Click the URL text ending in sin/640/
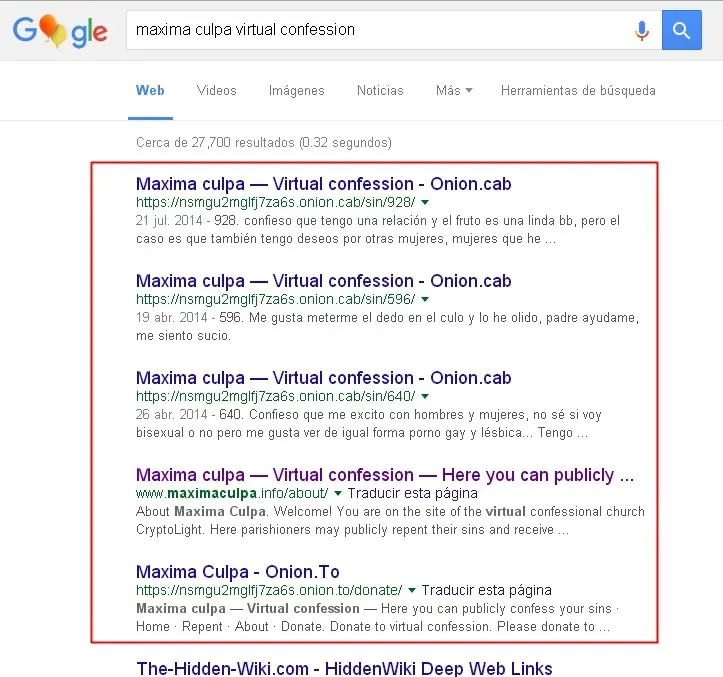The width and height of the screenshot is (723, 677). (276, 396)
